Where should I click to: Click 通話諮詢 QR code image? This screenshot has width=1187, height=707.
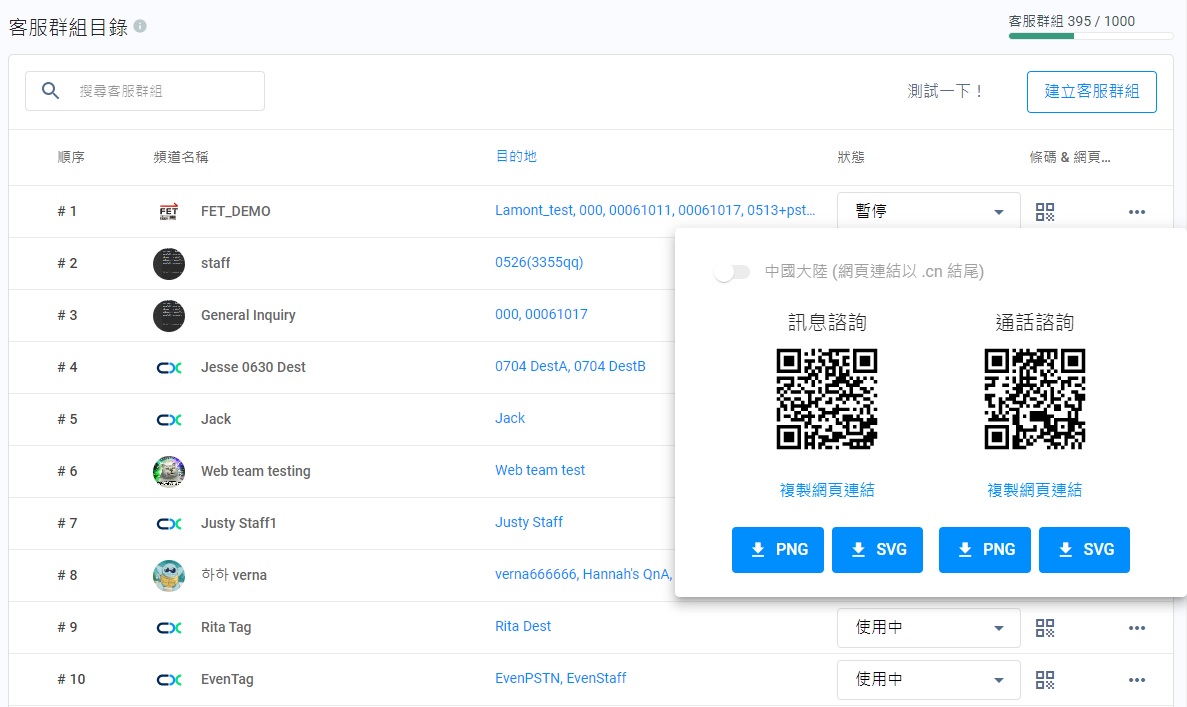(x=1035, y=399)
